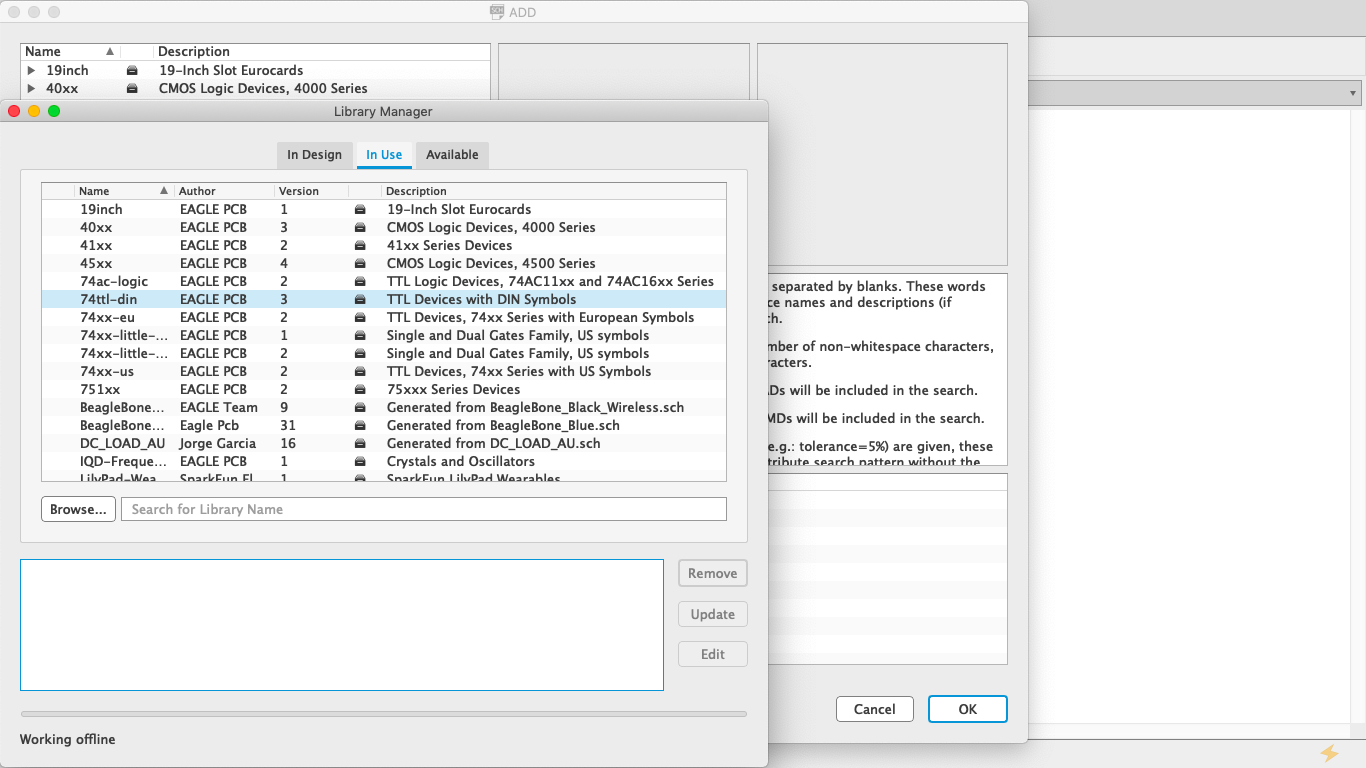Click managed-library icon in 19inch row
The image size is (1366, 768).
click(x=360, y=210)
